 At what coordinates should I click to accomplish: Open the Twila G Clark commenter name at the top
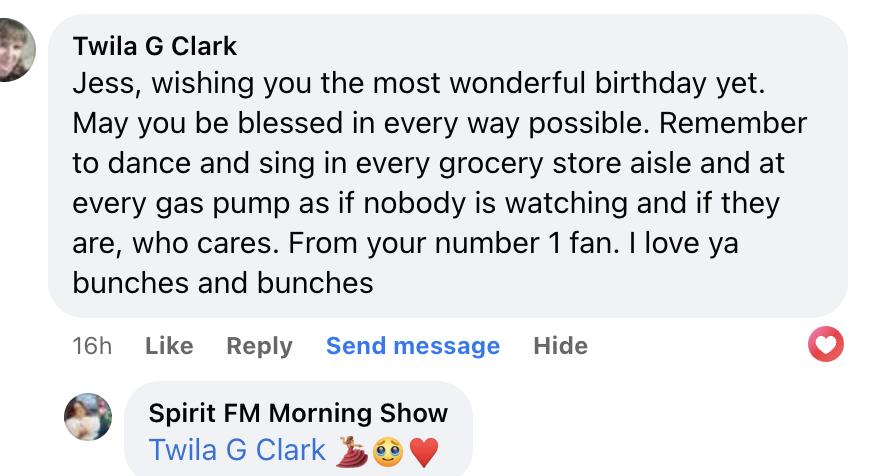155,46
